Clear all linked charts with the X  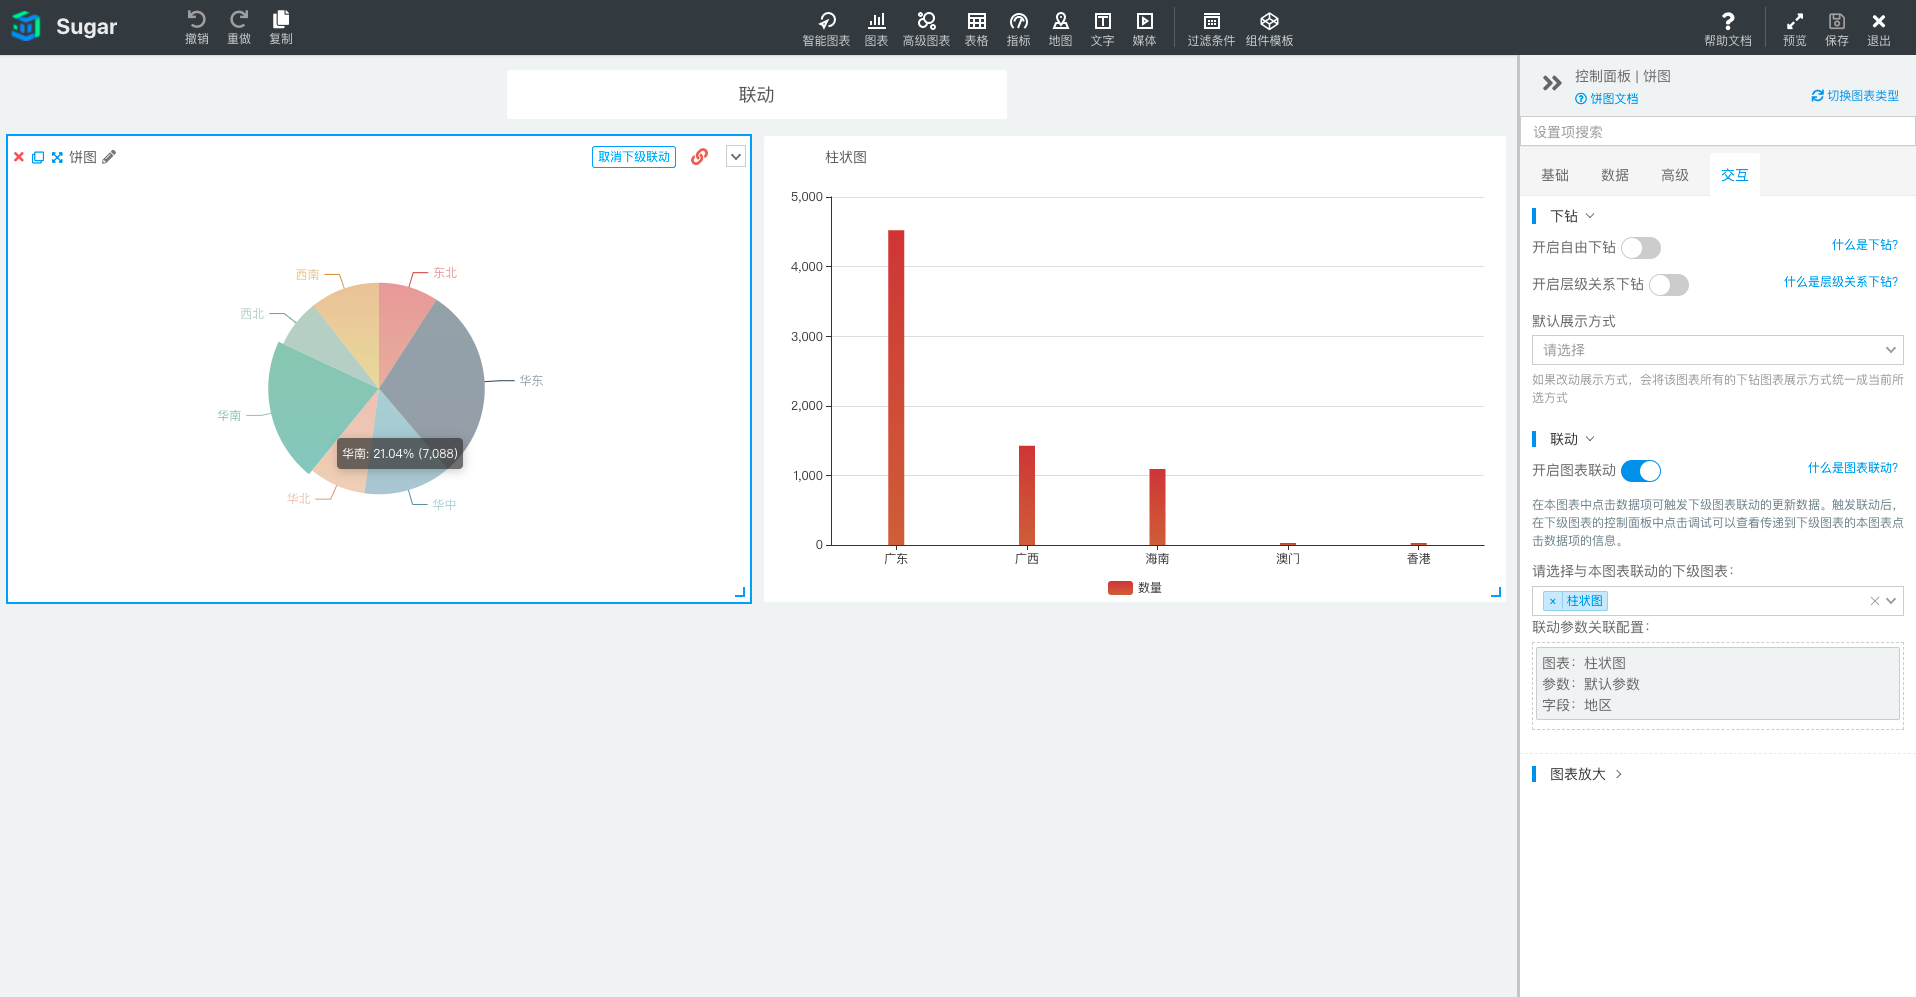click(1875, 601)
